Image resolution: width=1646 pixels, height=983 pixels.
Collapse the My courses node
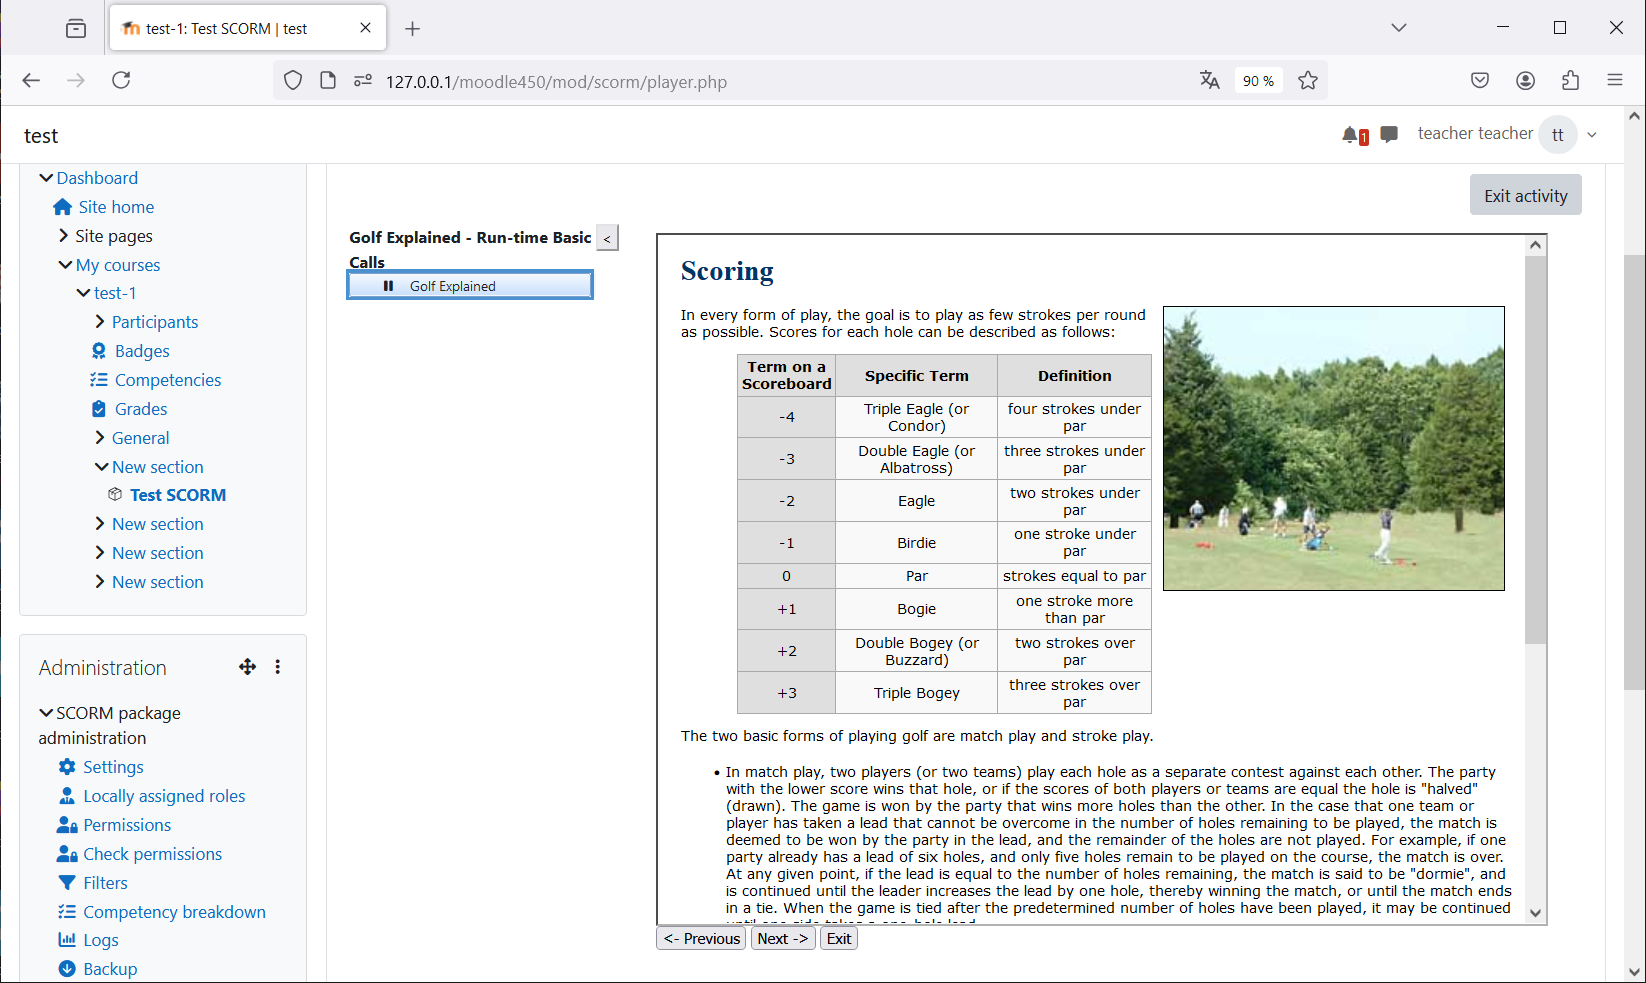click(x=65, y=265)
